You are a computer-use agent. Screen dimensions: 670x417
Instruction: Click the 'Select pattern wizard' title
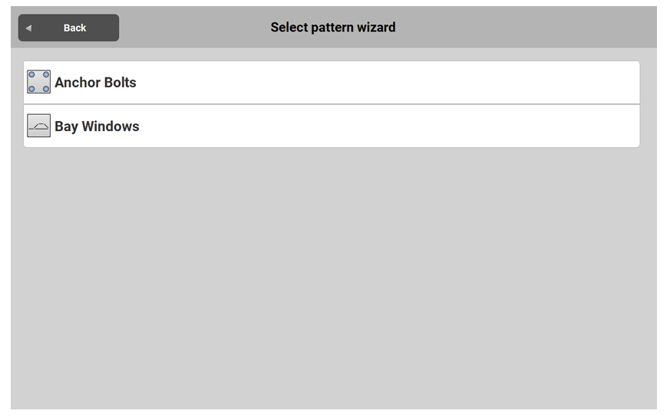click(333, 27)
